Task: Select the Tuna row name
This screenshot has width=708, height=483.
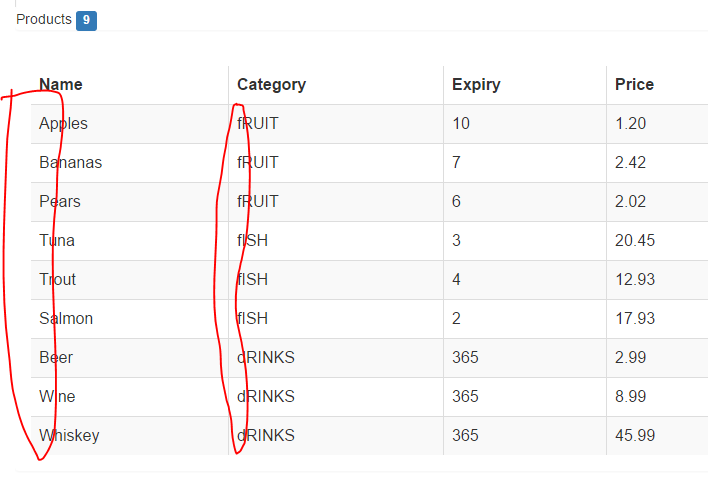Action: tap(57, 240)
